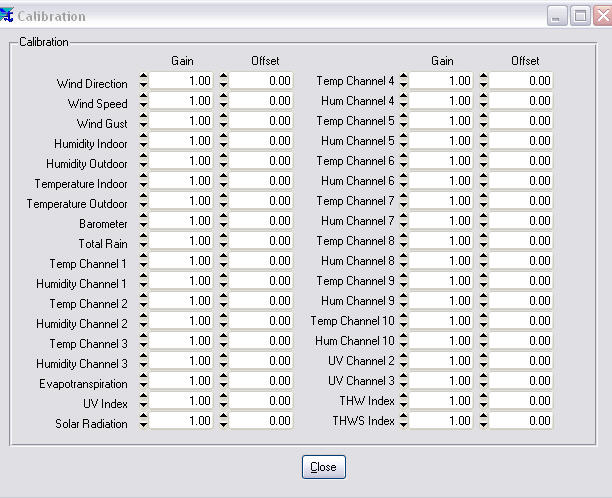Click the Calibration window title bar icon

coord(9,16)
